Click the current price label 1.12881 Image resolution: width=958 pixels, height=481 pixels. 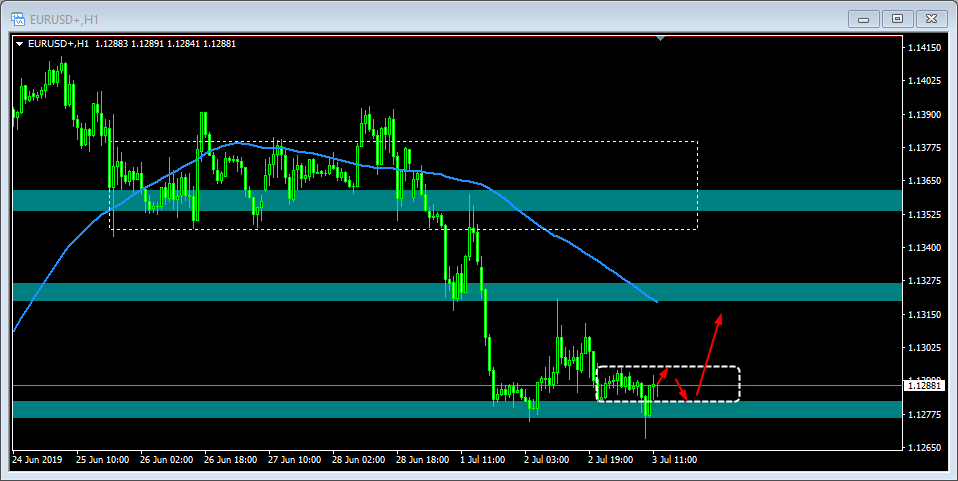[x=923, y=385]
